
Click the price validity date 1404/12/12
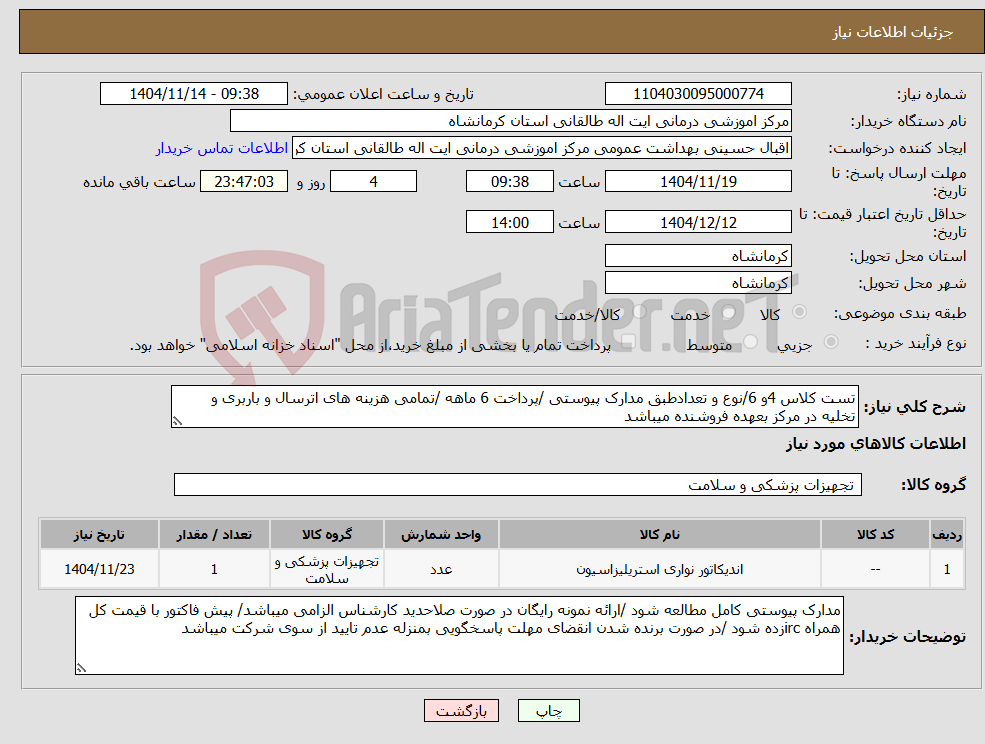(698, 222)
